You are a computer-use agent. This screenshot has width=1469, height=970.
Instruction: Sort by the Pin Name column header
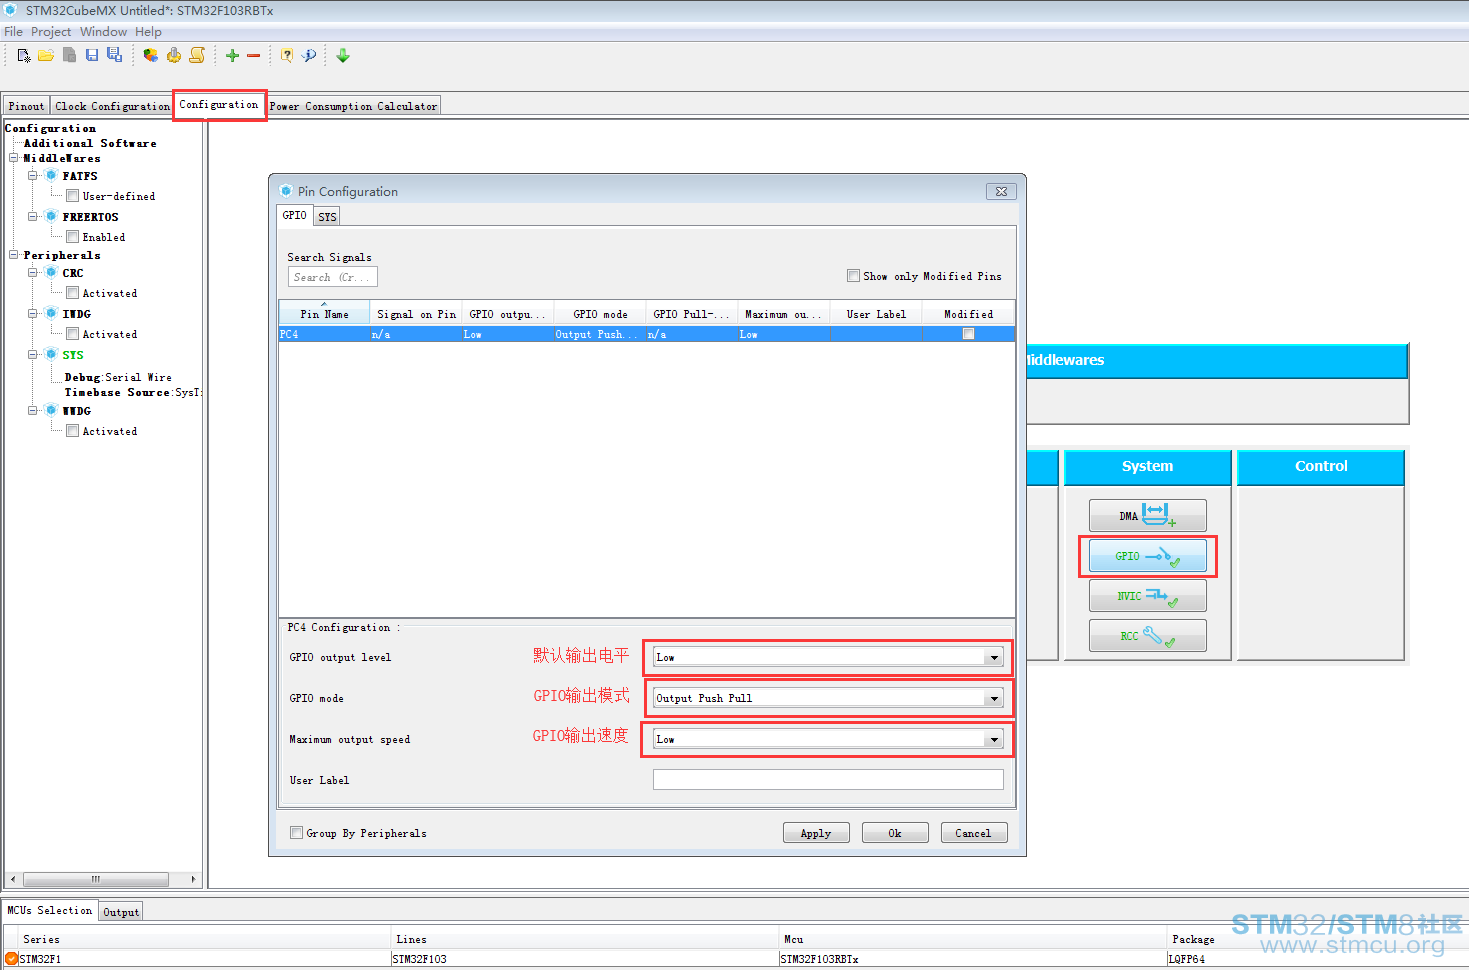tap(324, 314)
